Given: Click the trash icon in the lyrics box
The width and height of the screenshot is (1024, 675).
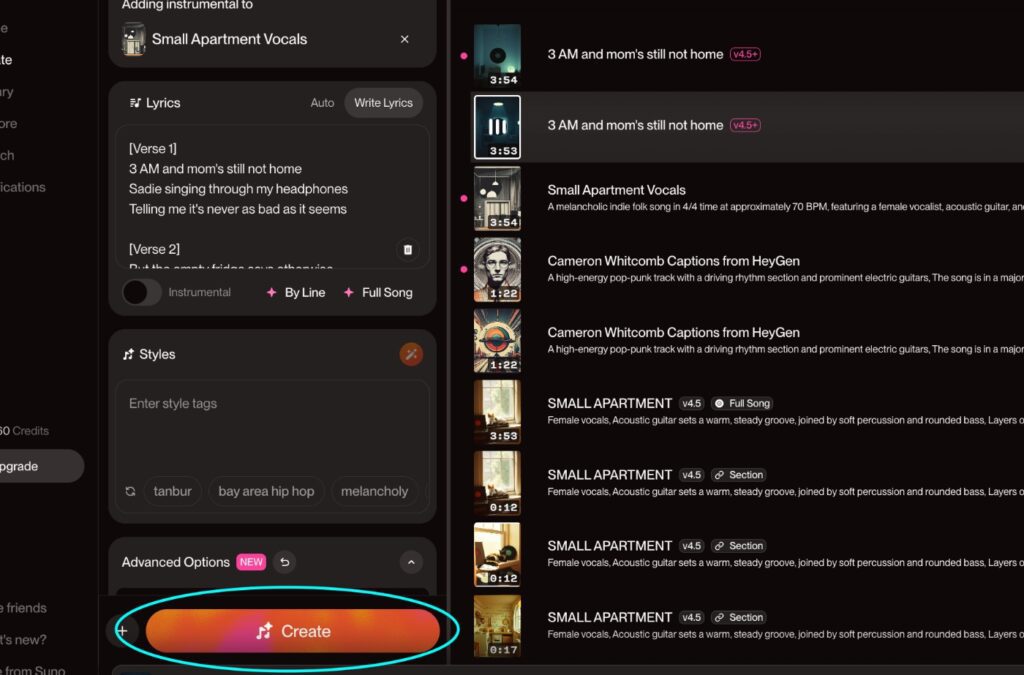Looking at the screenshot, I should tap(407, 250).
